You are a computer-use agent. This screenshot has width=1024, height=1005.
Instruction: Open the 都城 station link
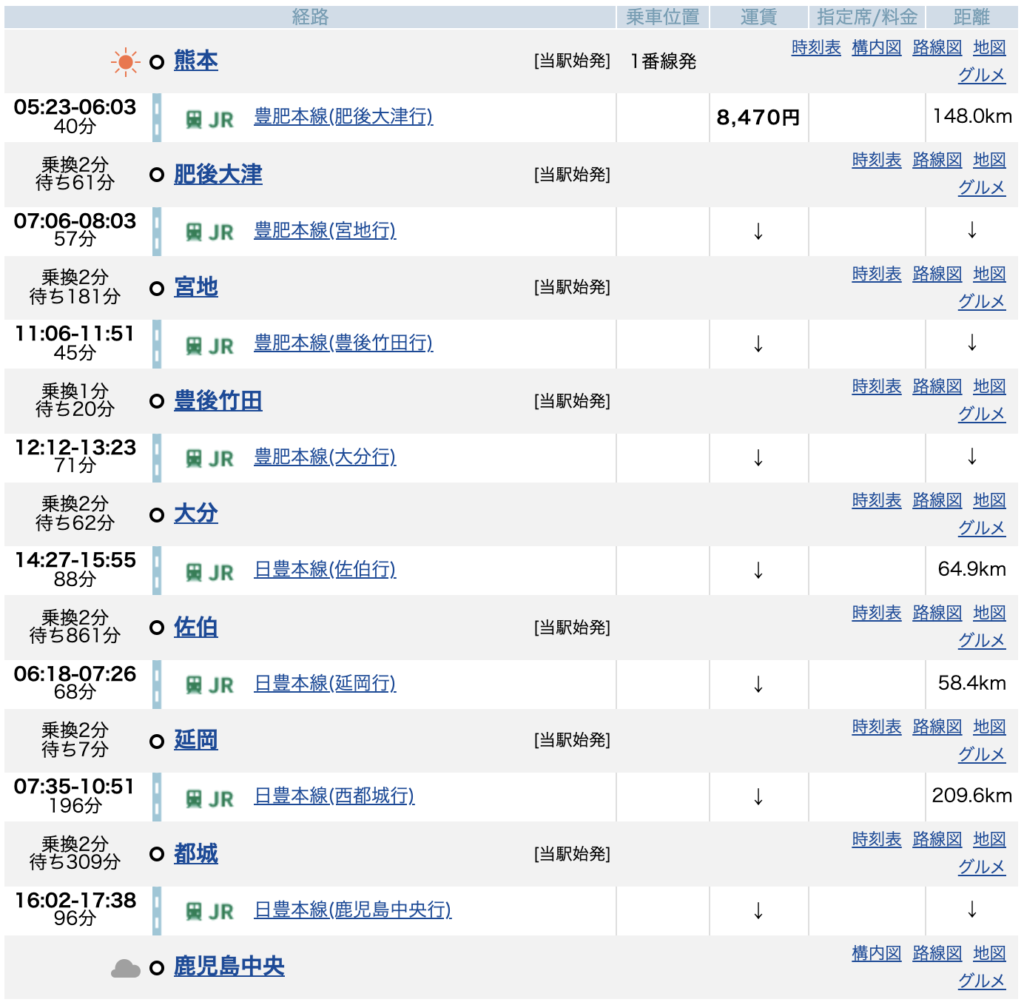[196, 854]
